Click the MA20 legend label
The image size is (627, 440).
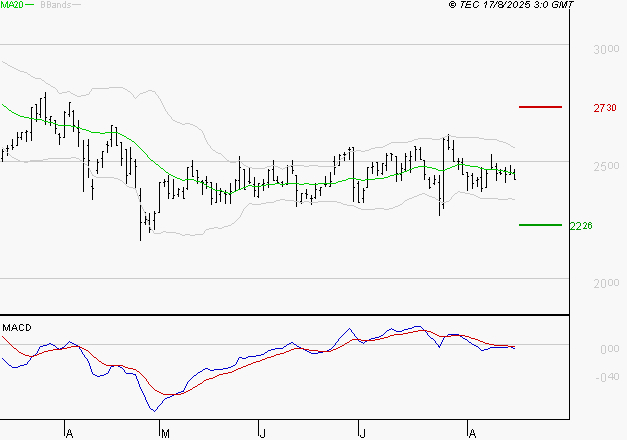[x=11, y=5]
